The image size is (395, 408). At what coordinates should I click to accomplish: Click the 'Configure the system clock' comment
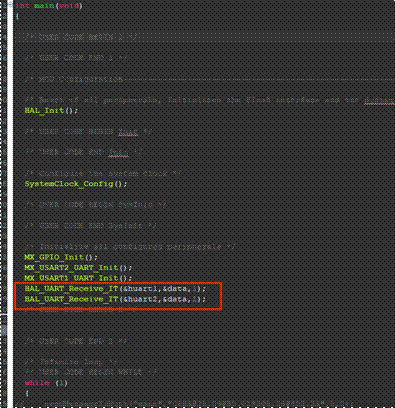coord(103,174)
